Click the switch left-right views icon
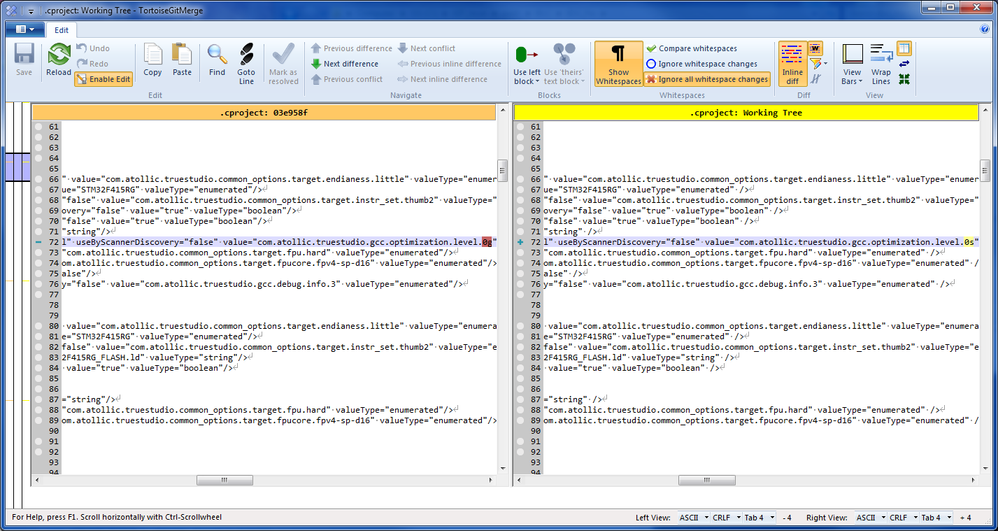 904,64
